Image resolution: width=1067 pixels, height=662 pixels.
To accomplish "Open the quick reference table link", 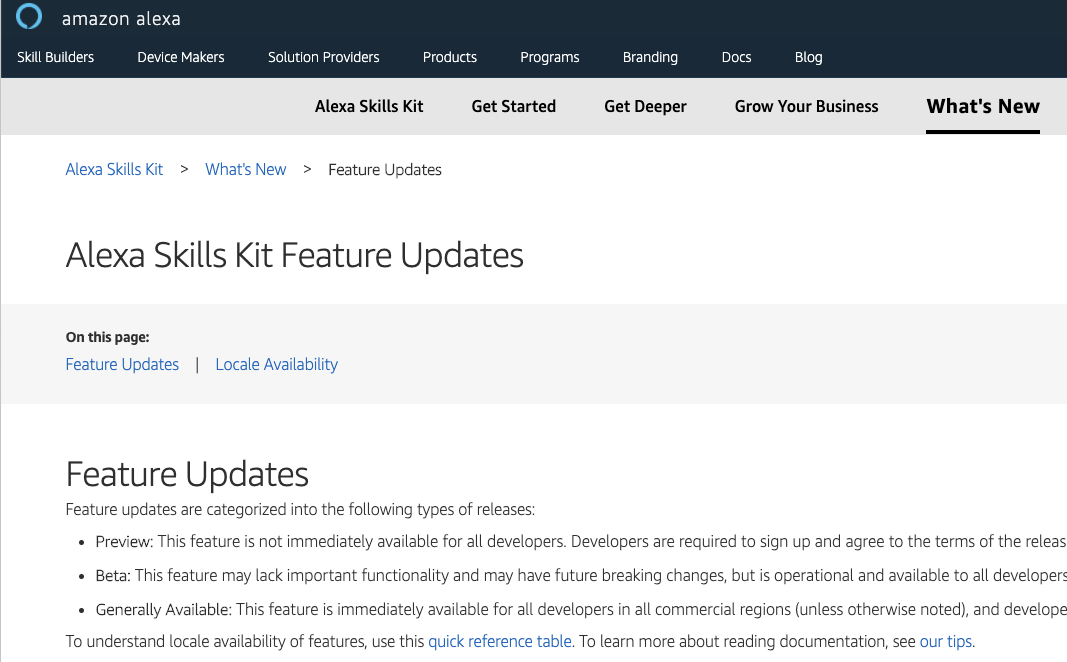I will click(499, 642).
